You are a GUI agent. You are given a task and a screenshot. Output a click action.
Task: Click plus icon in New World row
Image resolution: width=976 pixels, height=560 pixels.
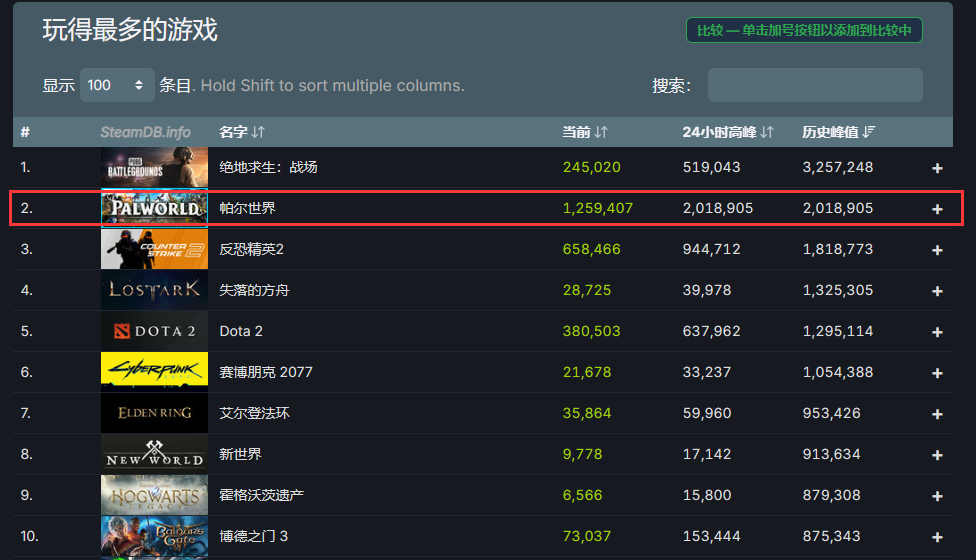click(937, 455)
